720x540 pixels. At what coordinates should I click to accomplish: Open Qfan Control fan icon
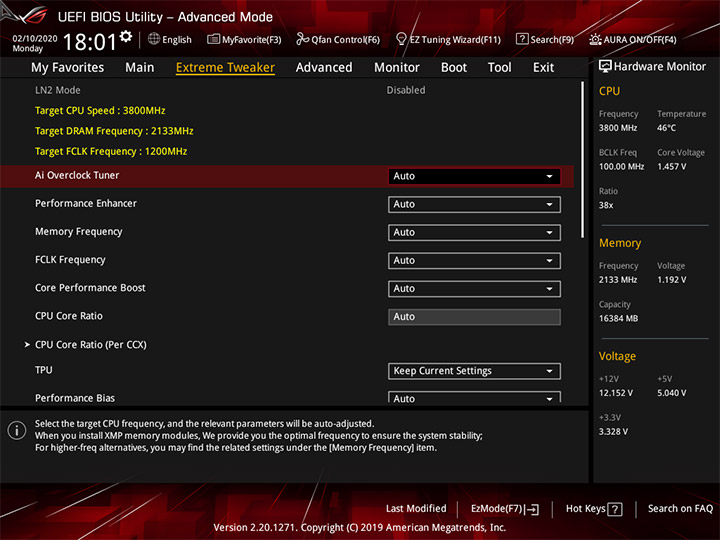[x=302, y=39]
